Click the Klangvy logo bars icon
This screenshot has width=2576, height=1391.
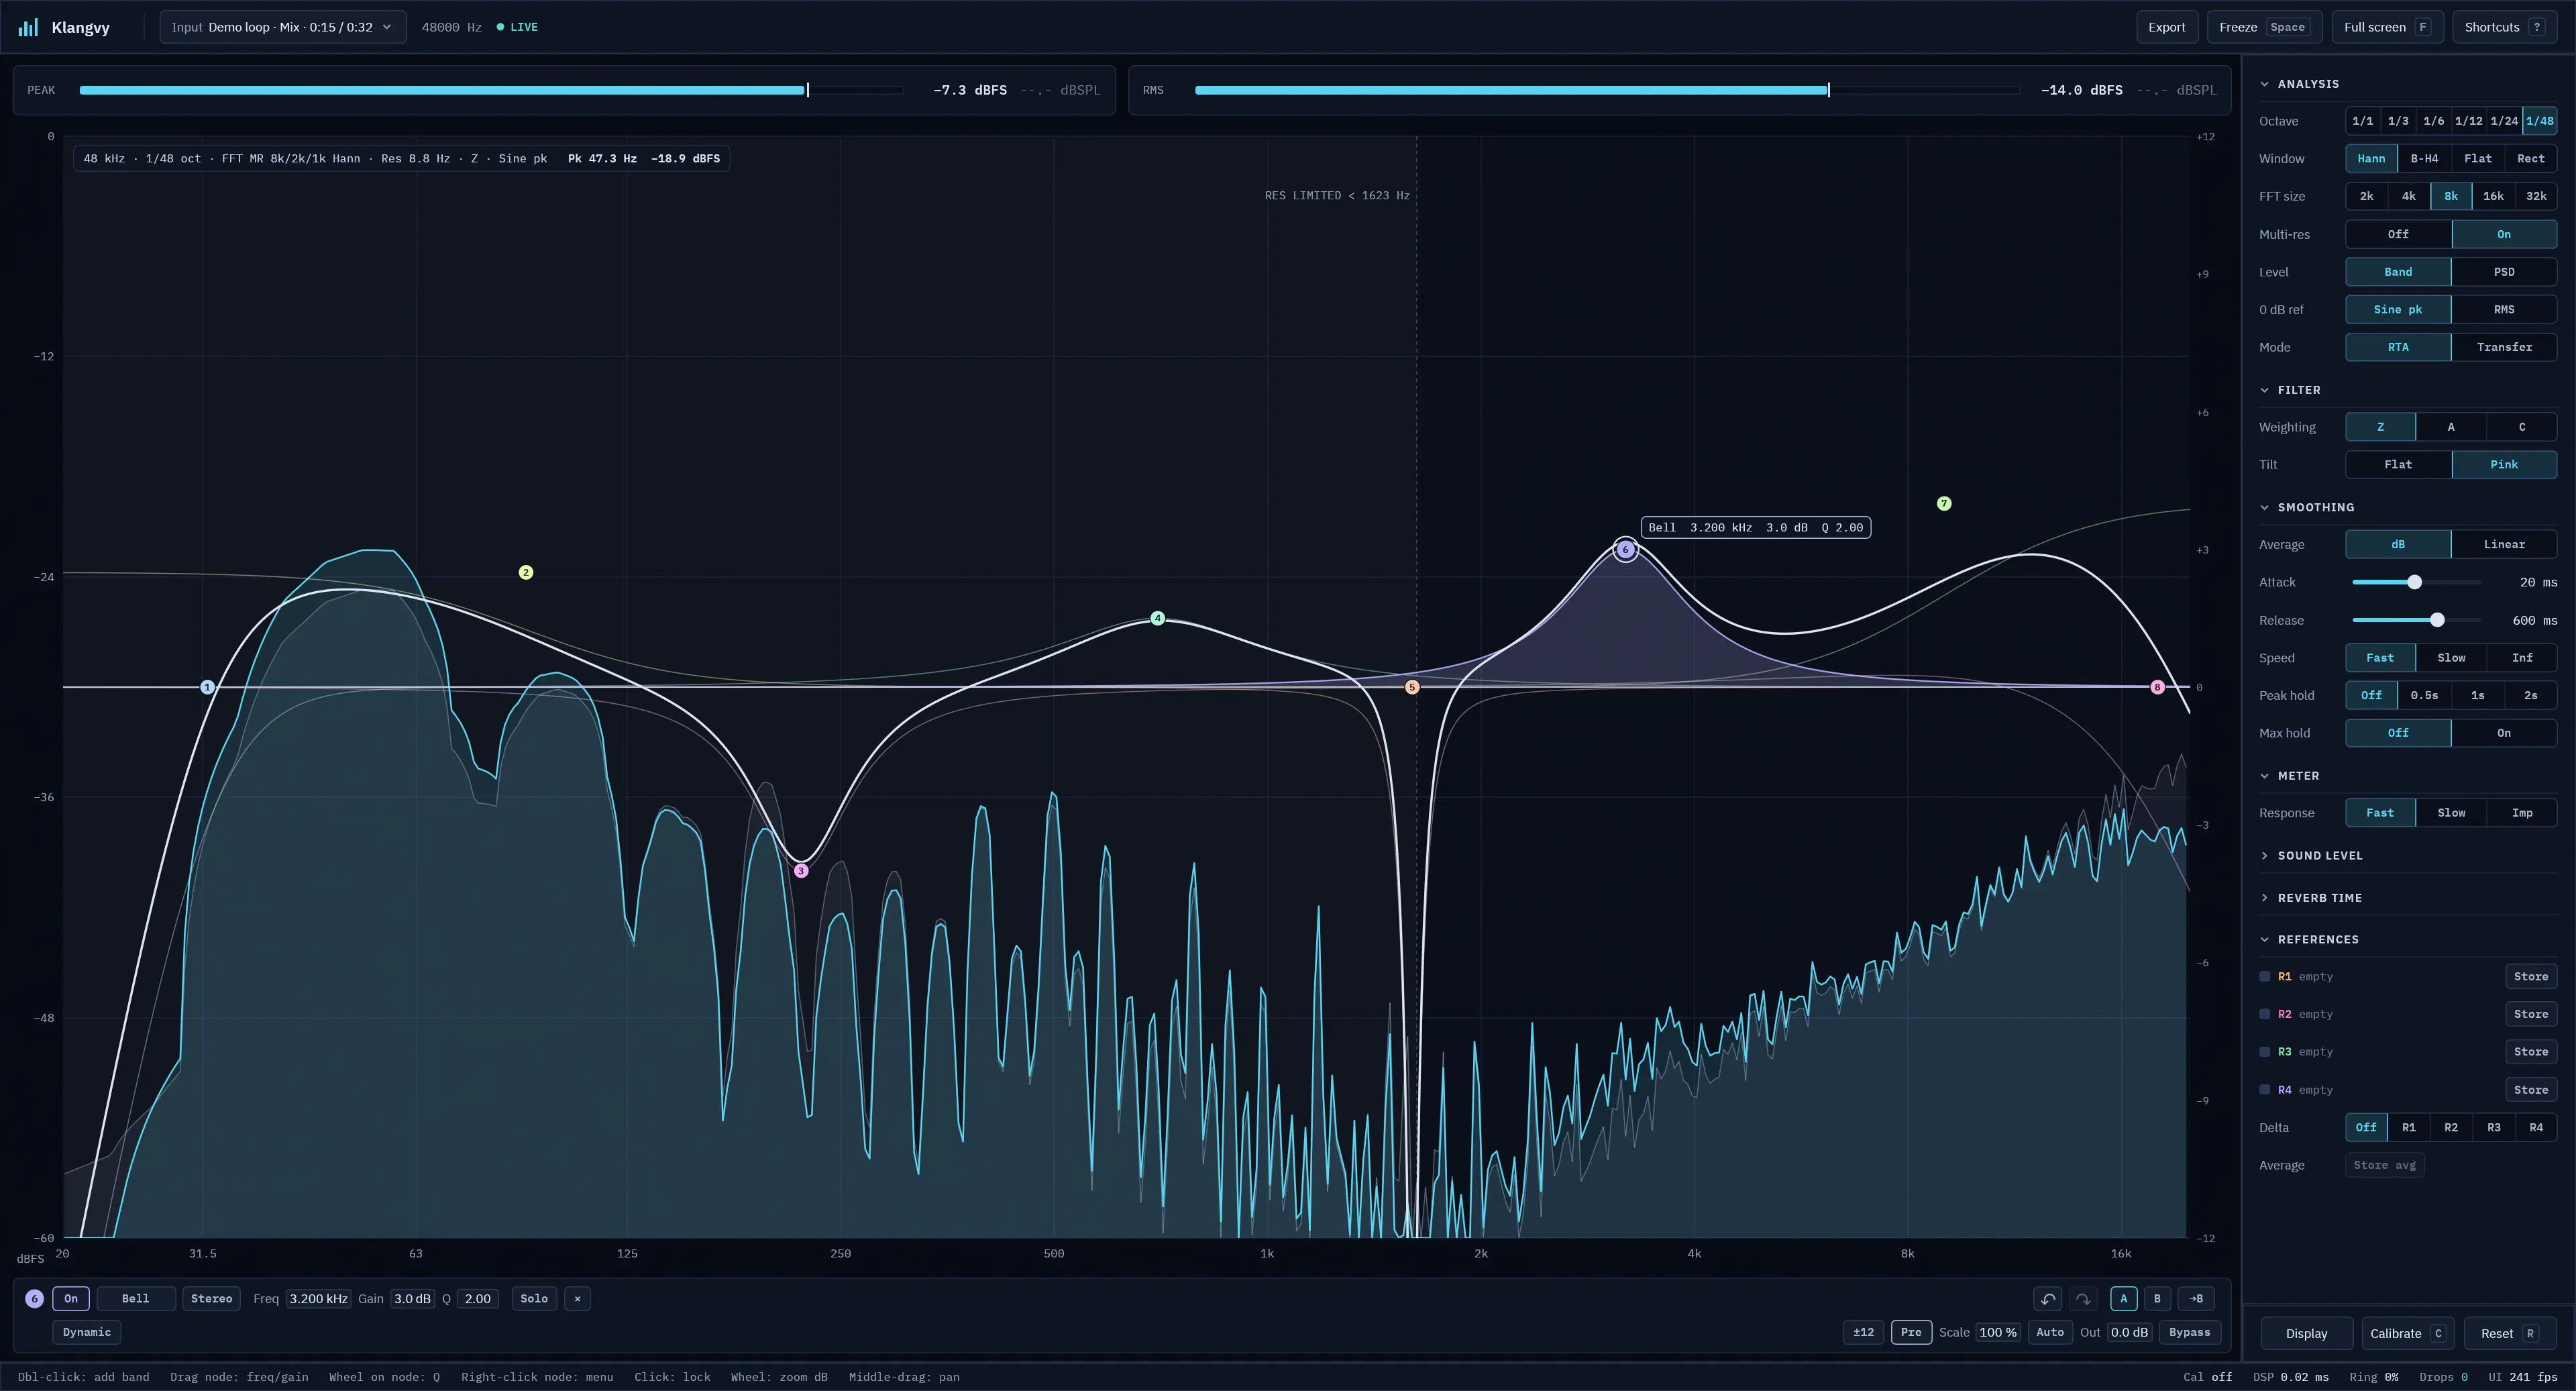28,27
